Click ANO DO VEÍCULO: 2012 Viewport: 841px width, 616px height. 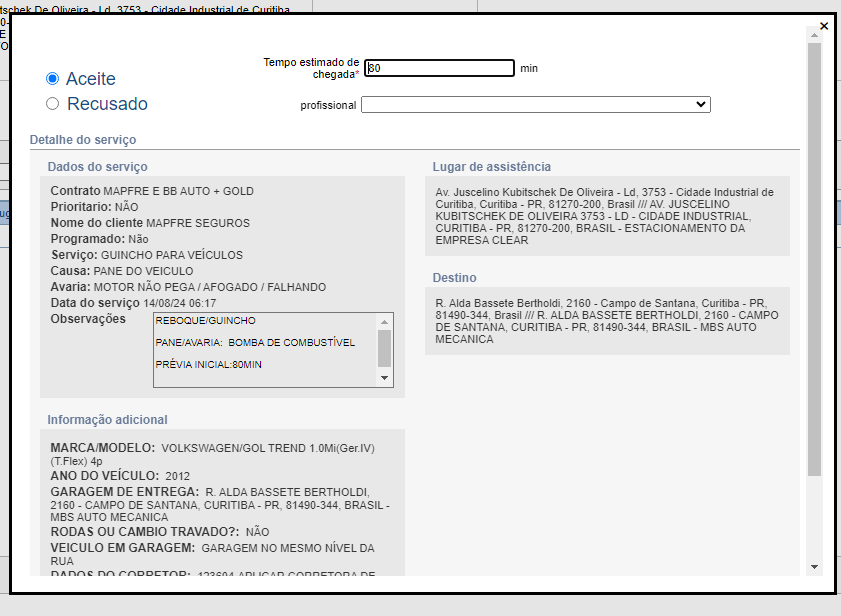[x=120, y=476]
